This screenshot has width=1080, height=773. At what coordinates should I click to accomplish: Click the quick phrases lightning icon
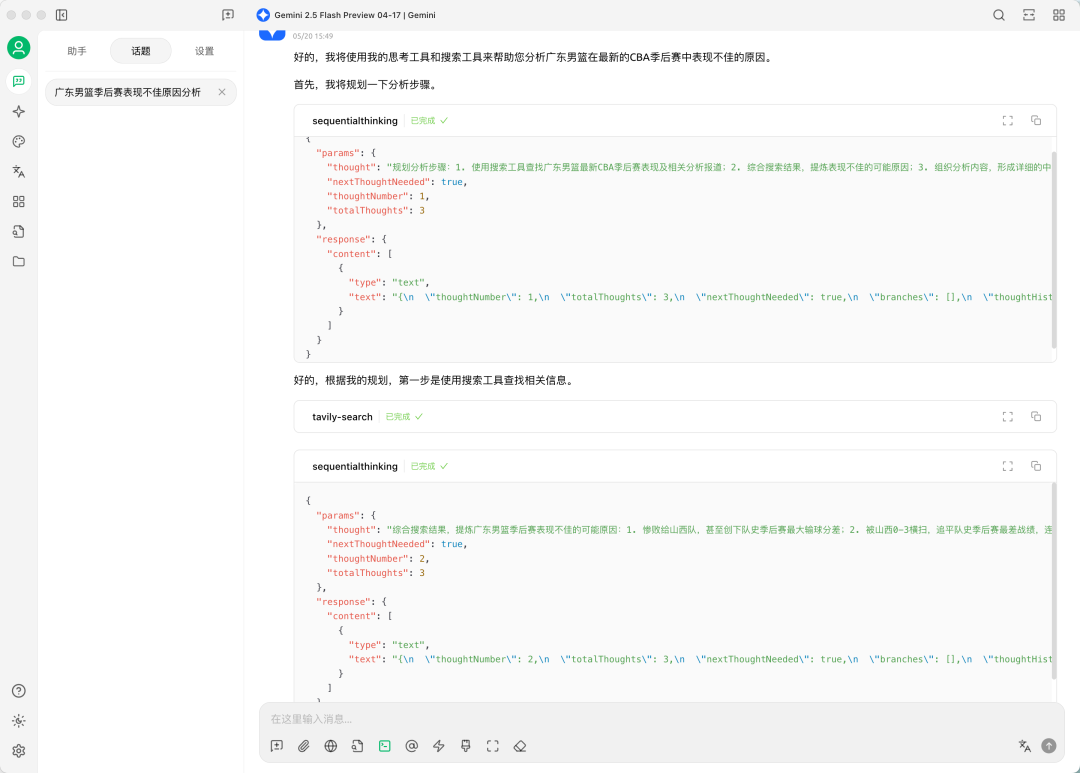tap(438, 746)
